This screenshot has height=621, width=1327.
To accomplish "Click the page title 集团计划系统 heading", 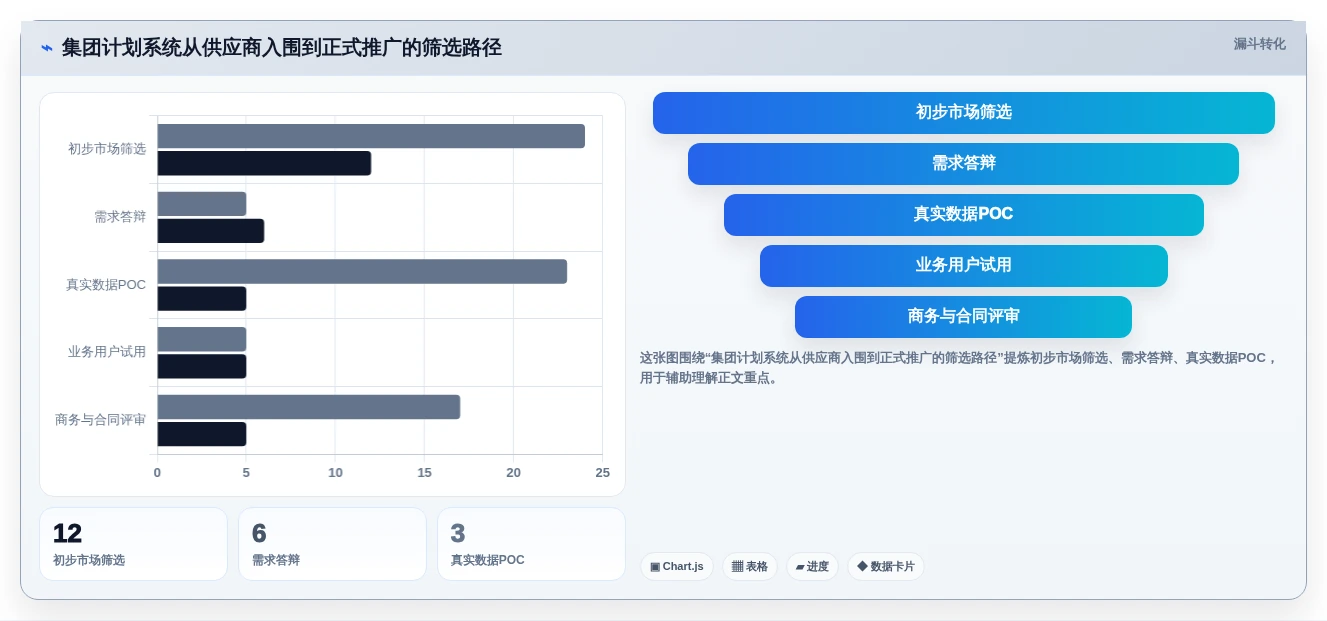I will pos(281,47).
